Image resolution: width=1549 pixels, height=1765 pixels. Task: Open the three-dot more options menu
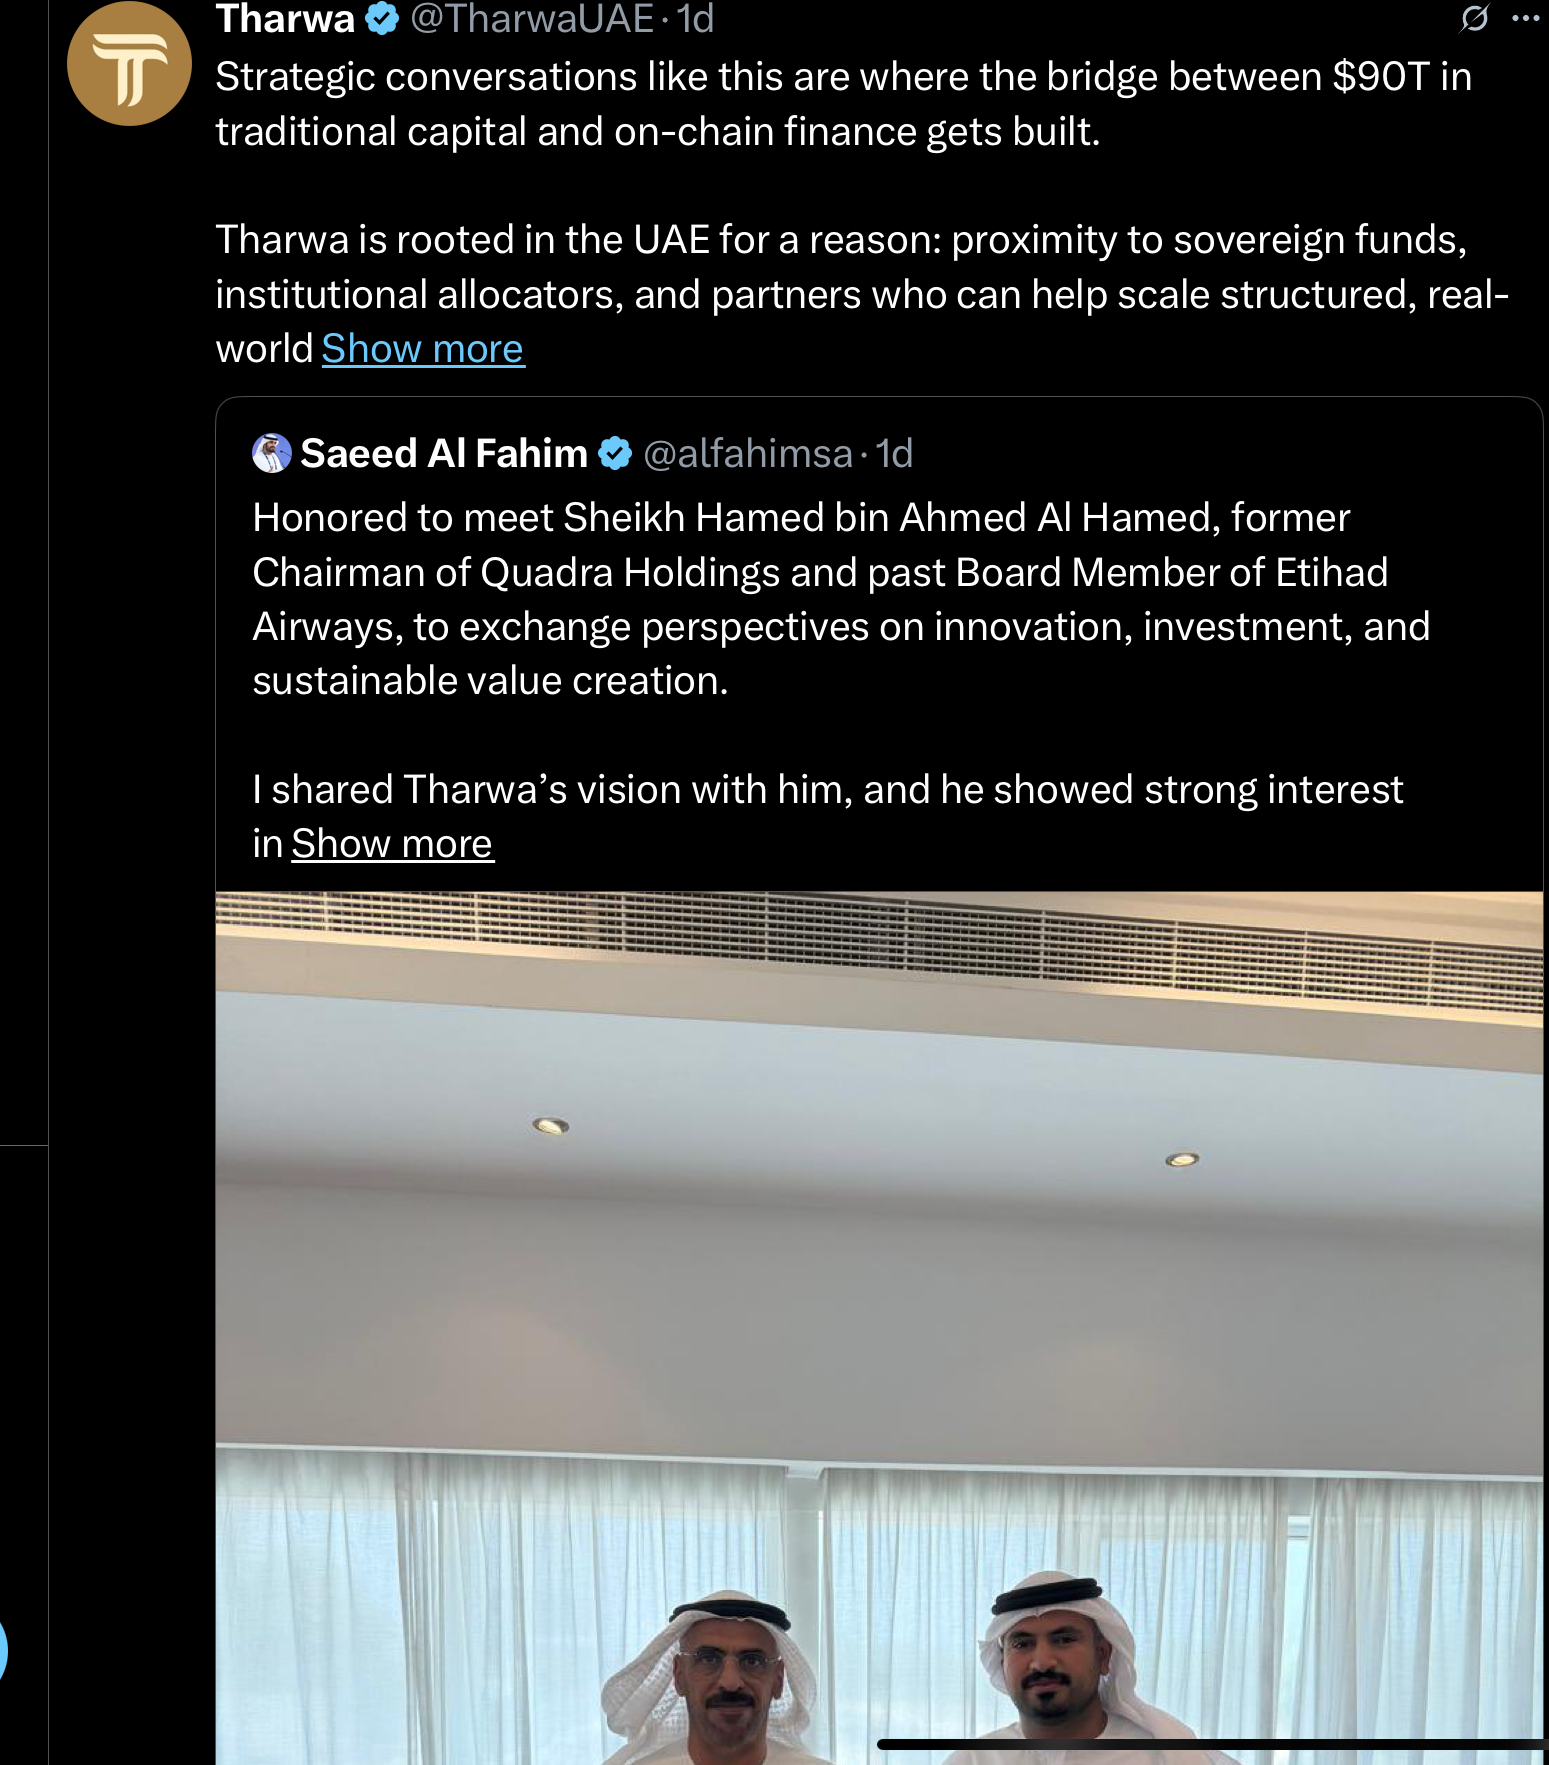point(1525,18)
